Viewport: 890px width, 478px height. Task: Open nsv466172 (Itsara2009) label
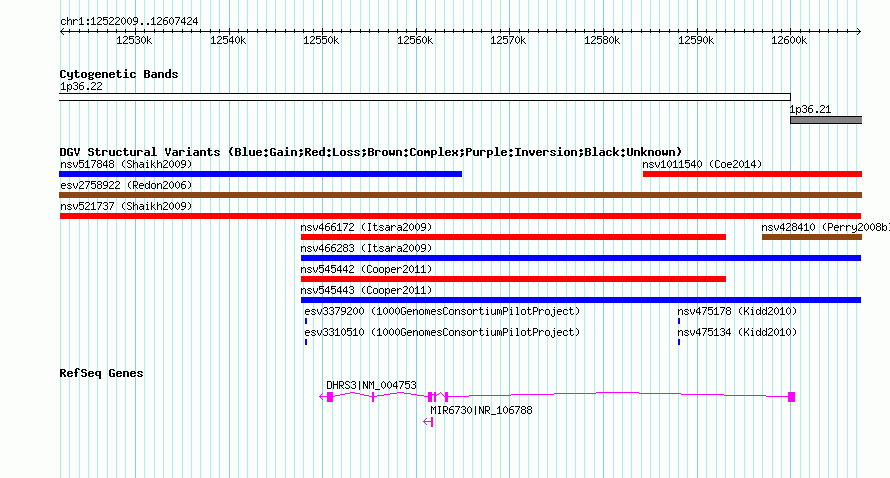(367, 227)
